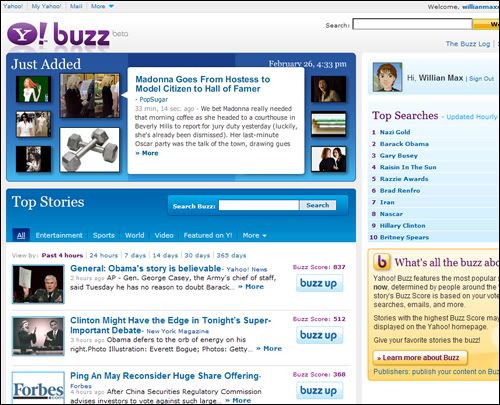Buzz up the General Obama story
Viewport: 500px width, 405px height.
point(319,283)
